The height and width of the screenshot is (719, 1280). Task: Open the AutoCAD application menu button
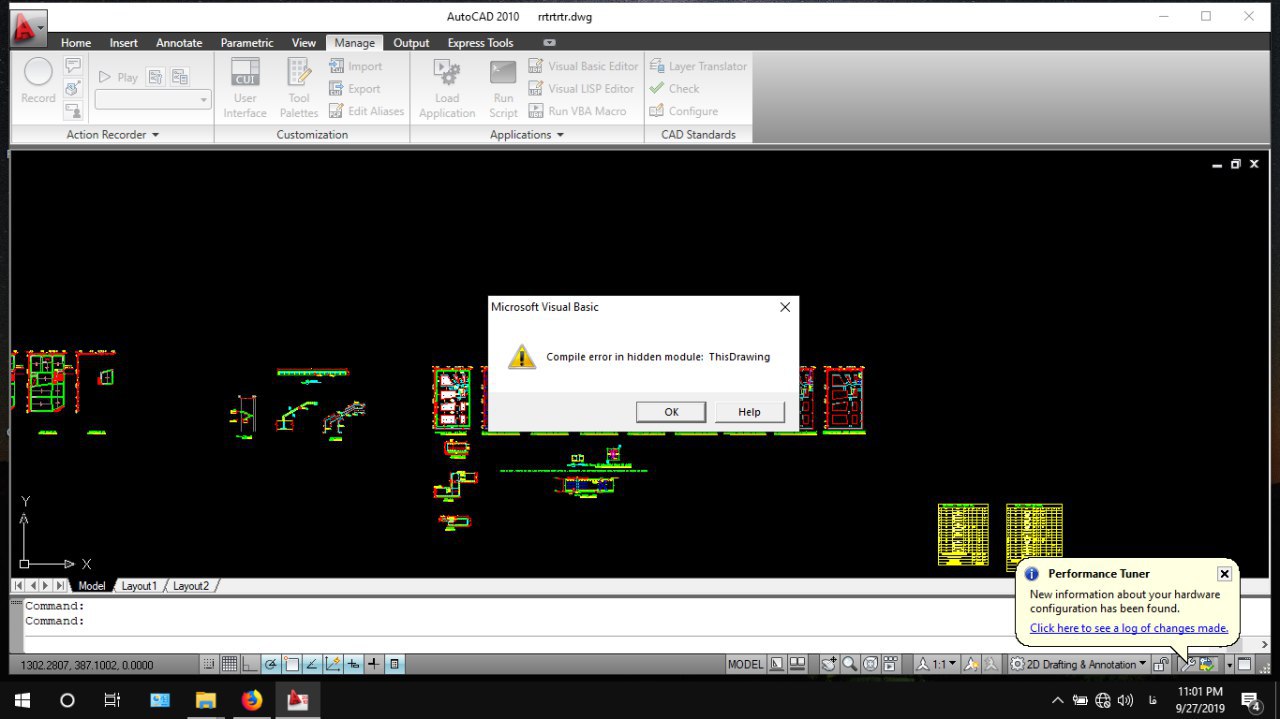(28, 28)
